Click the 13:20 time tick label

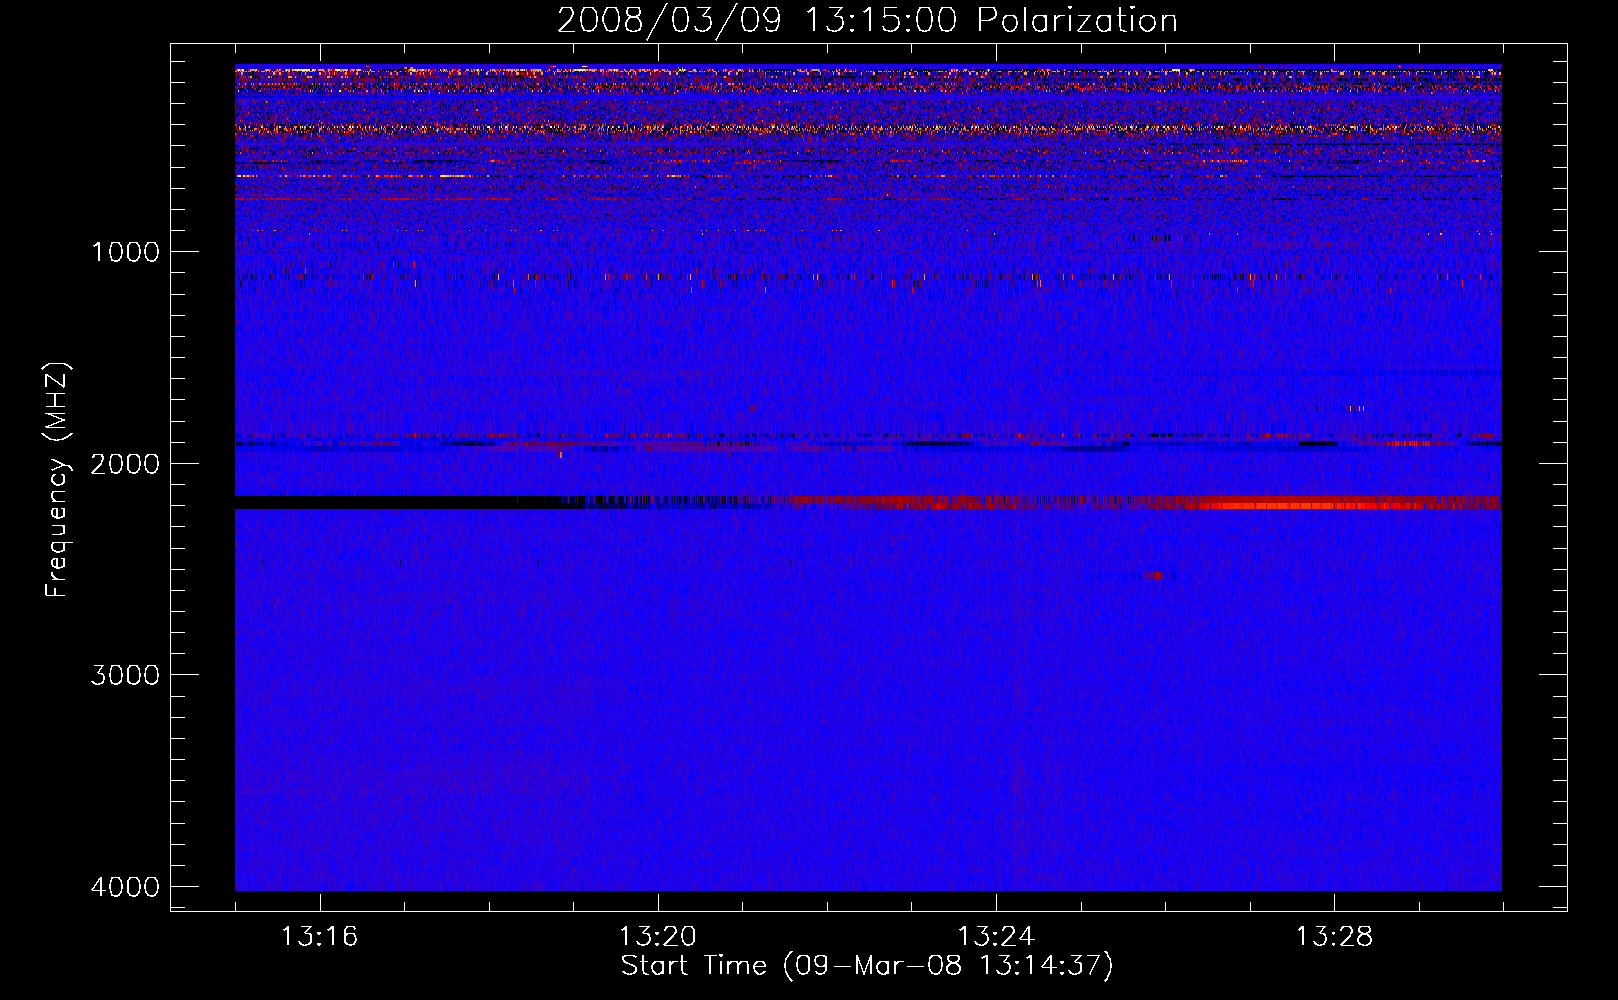tap(657, 936)
